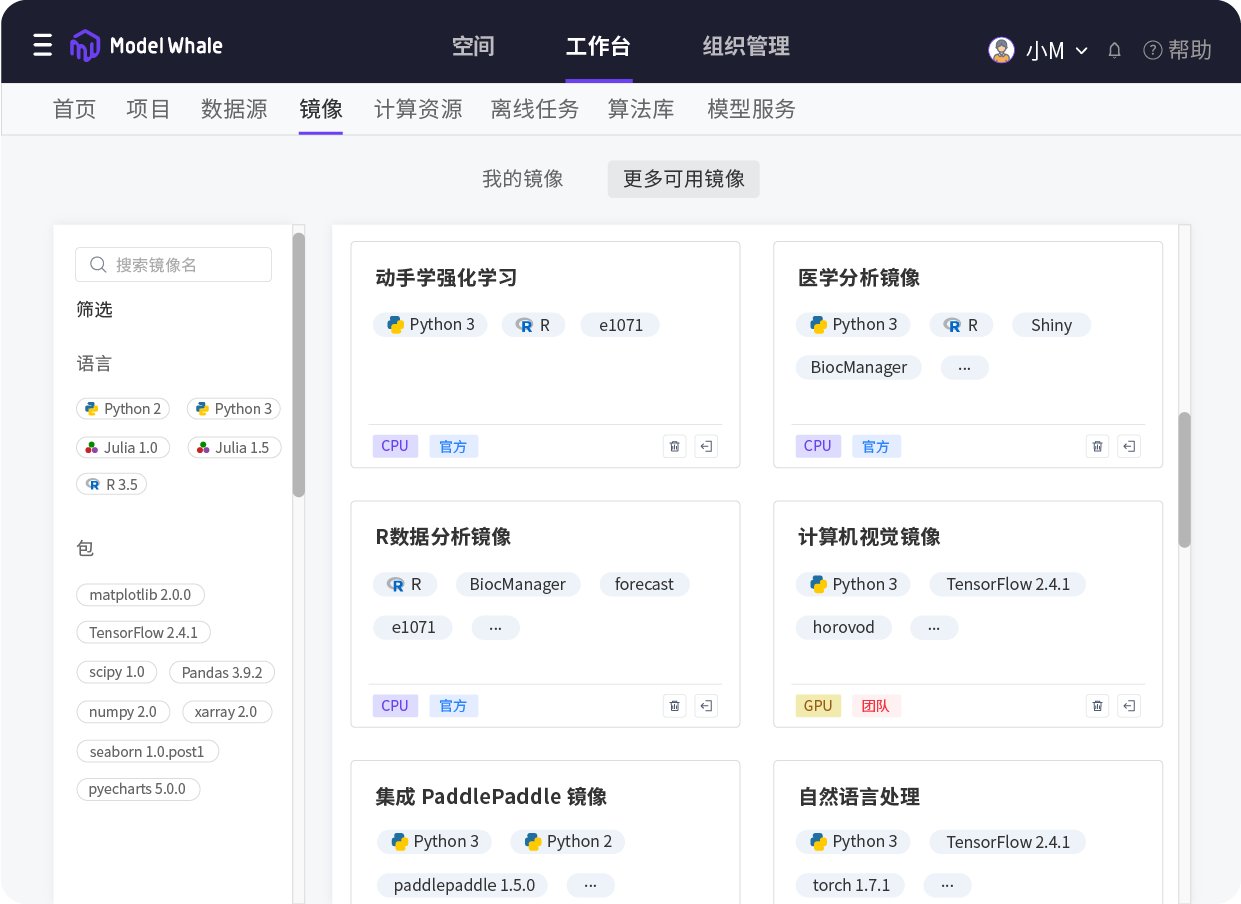Viewport: 1241px width, 904px height.
Task: Open the 离线任务 navigation tab
Action: pyautogui.click(x=535, y=109)
